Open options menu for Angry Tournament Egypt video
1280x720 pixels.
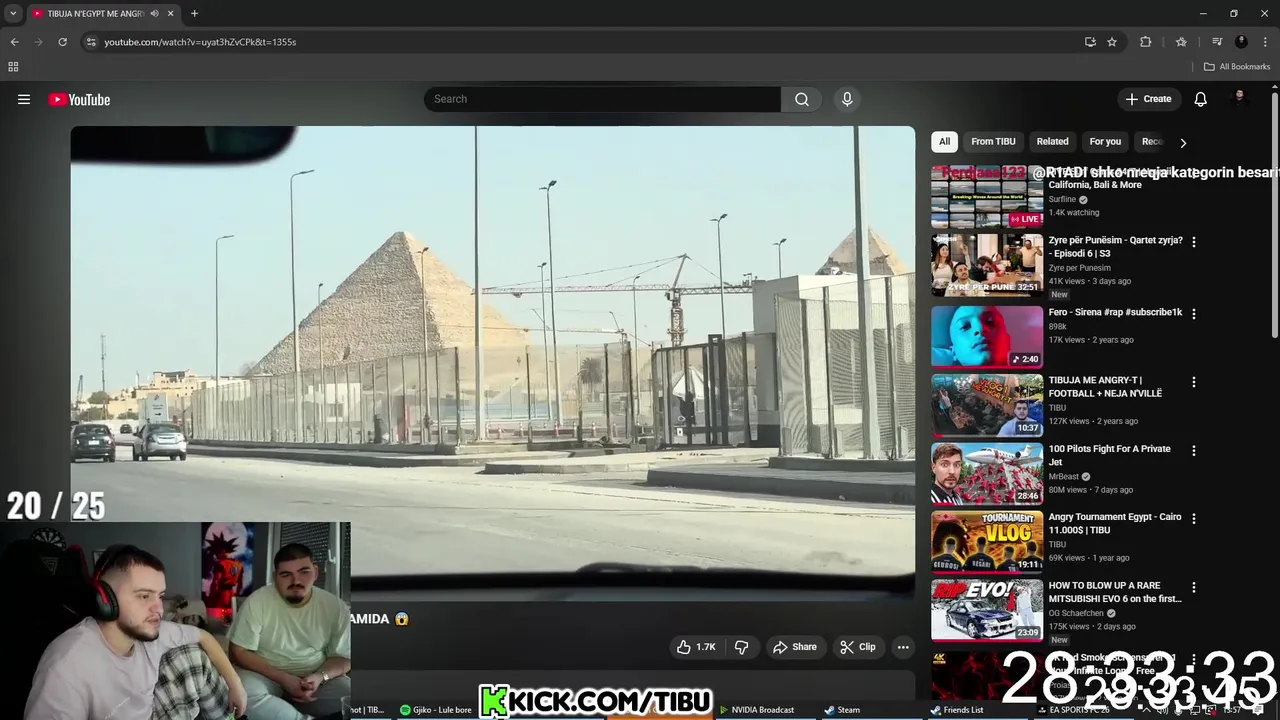point(1193,518)
